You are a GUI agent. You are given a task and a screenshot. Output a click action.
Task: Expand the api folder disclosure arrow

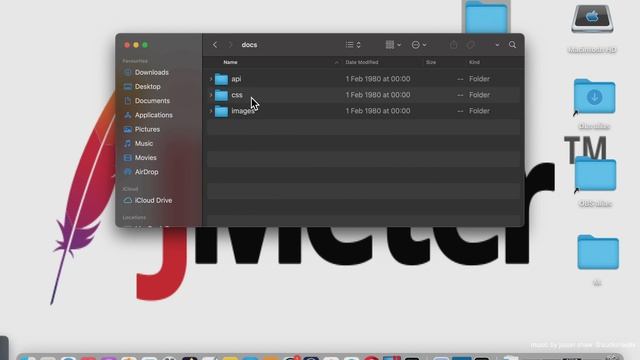click(x=211, y=79)
